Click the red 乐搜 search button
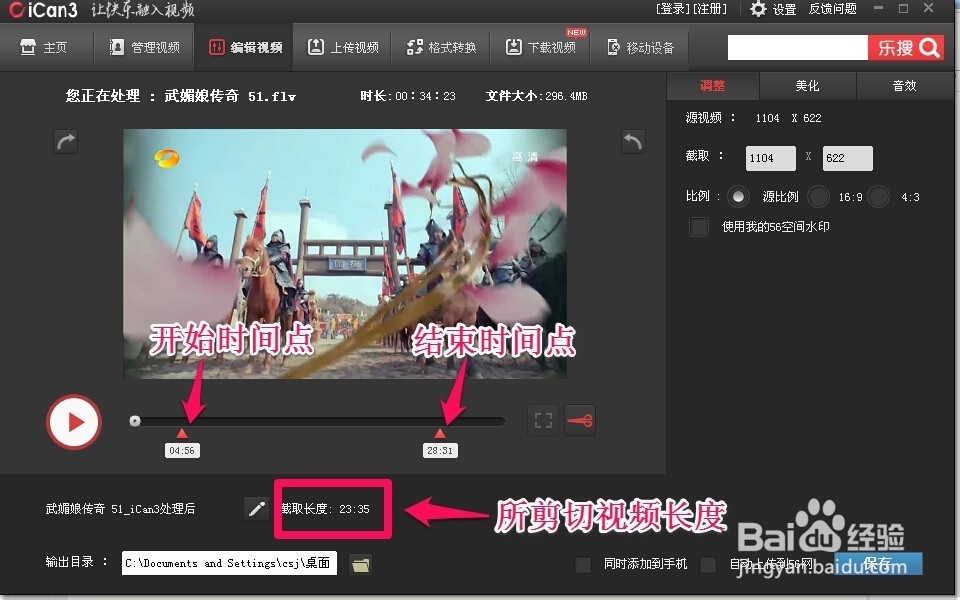The width and height of the screenshot is (960, 600). tap(906, 48)
